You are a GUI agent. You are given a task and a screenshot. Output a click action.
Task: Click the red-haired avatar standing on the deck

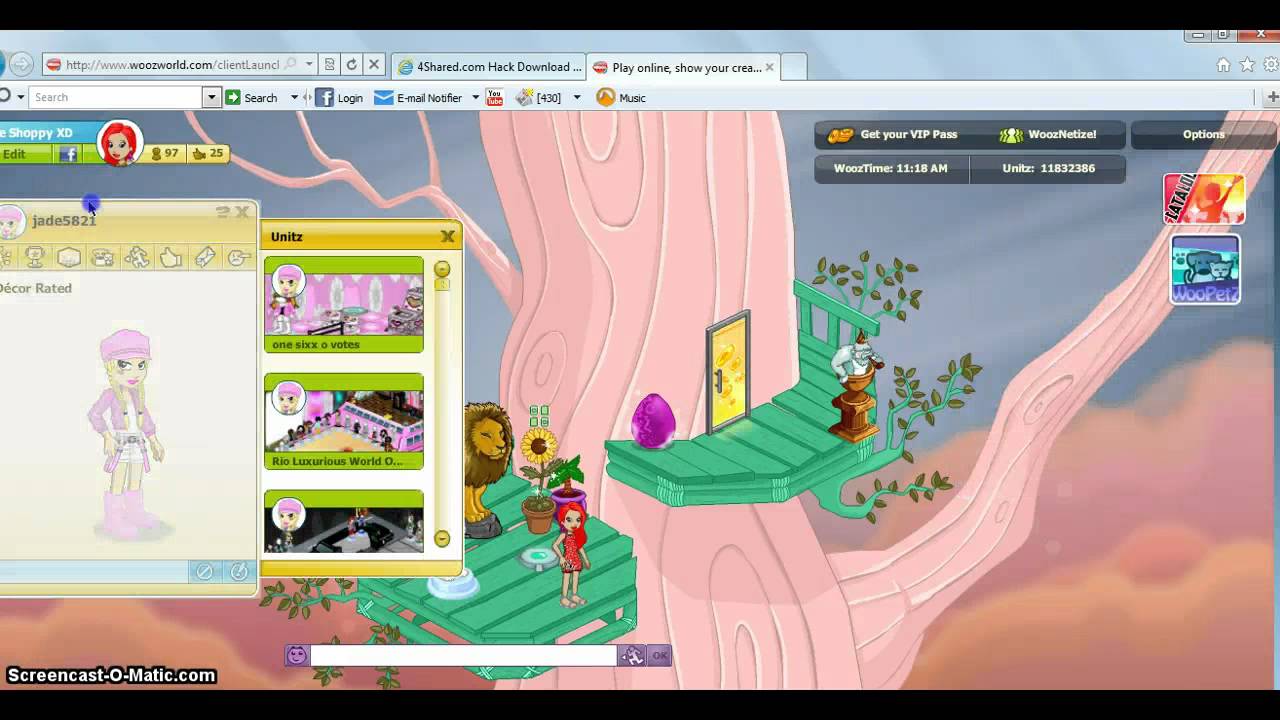[572, 553]
